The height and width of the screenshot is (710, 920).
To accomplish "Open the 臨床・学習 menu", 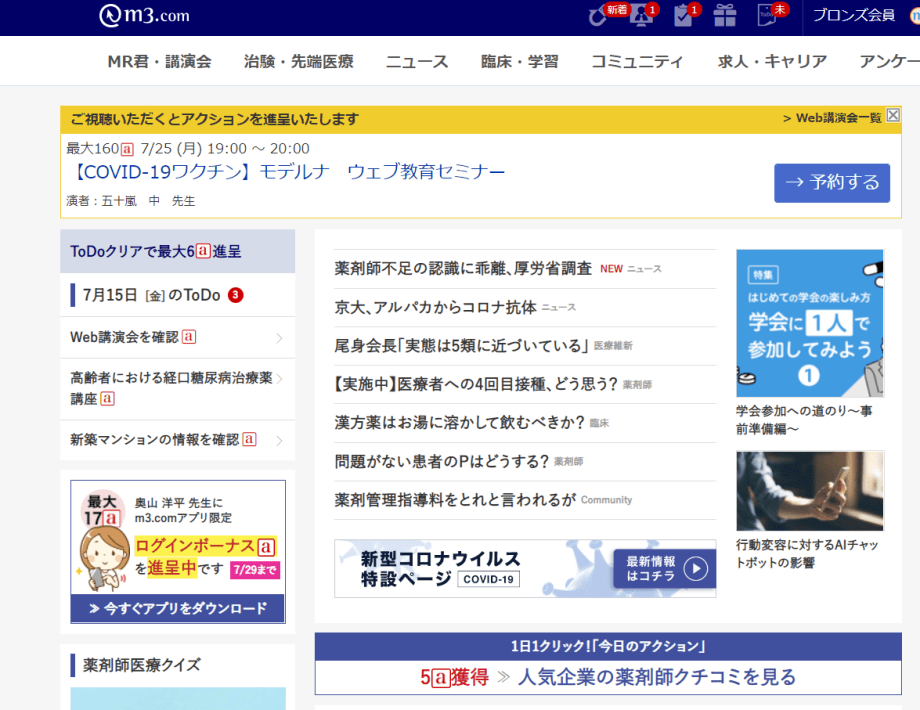I will tap(519, 61).
